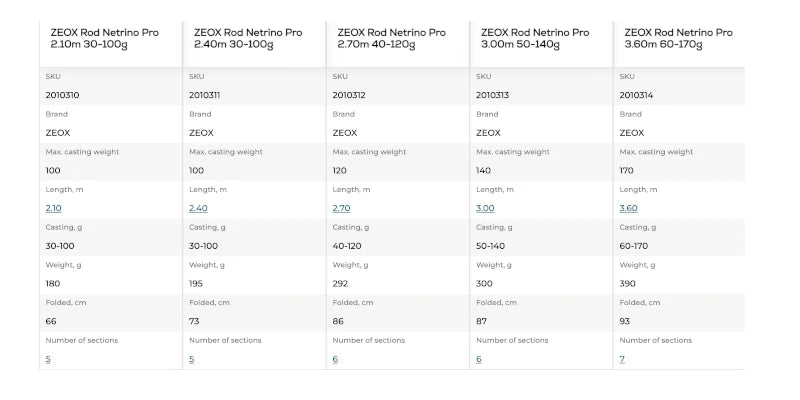Click max casting weight value 170

point(627,170)
